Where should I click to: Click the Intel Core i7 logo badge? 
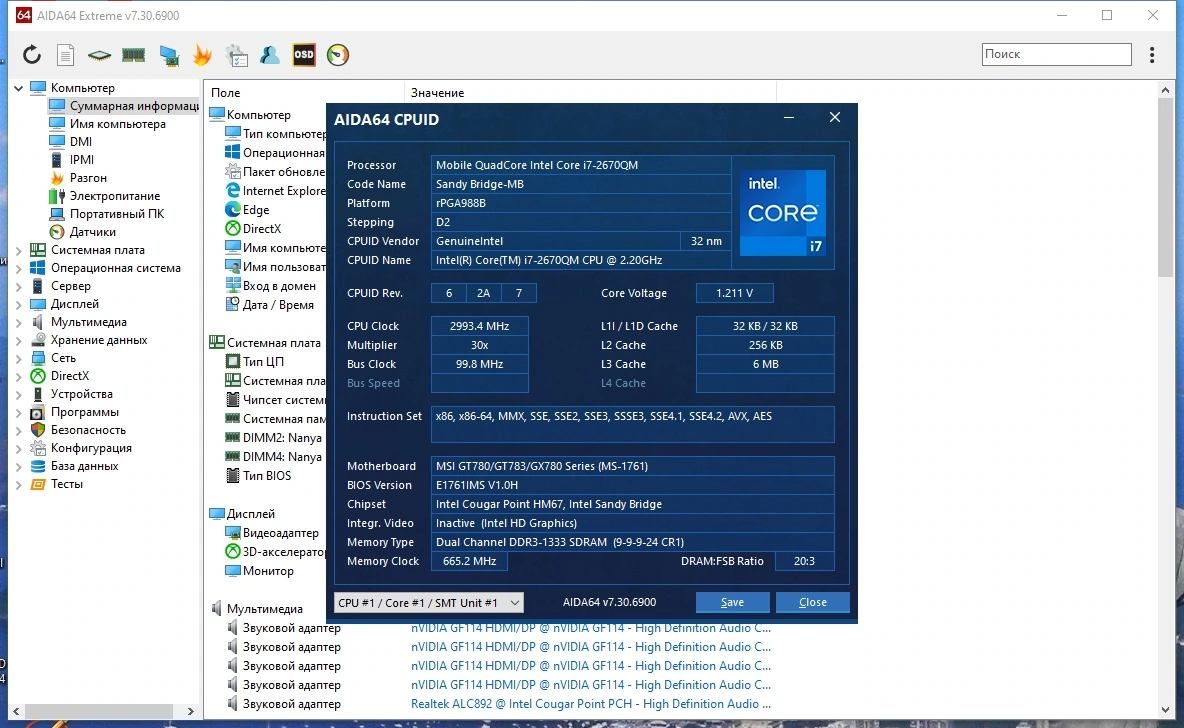[782, 212]
